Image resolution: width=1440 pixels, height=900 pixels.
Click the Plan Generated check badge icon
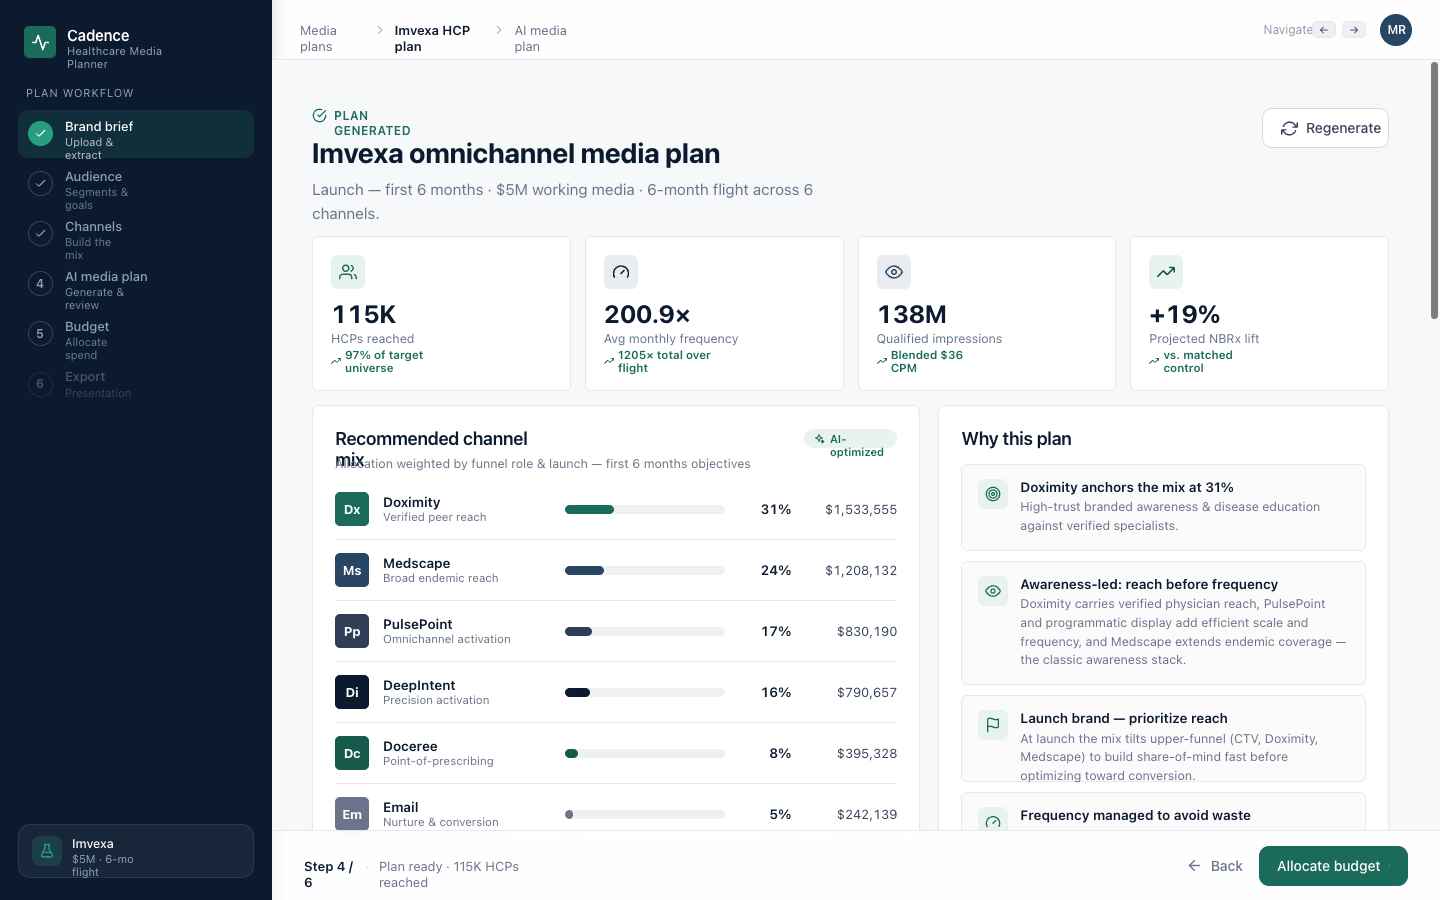point(320,116)
